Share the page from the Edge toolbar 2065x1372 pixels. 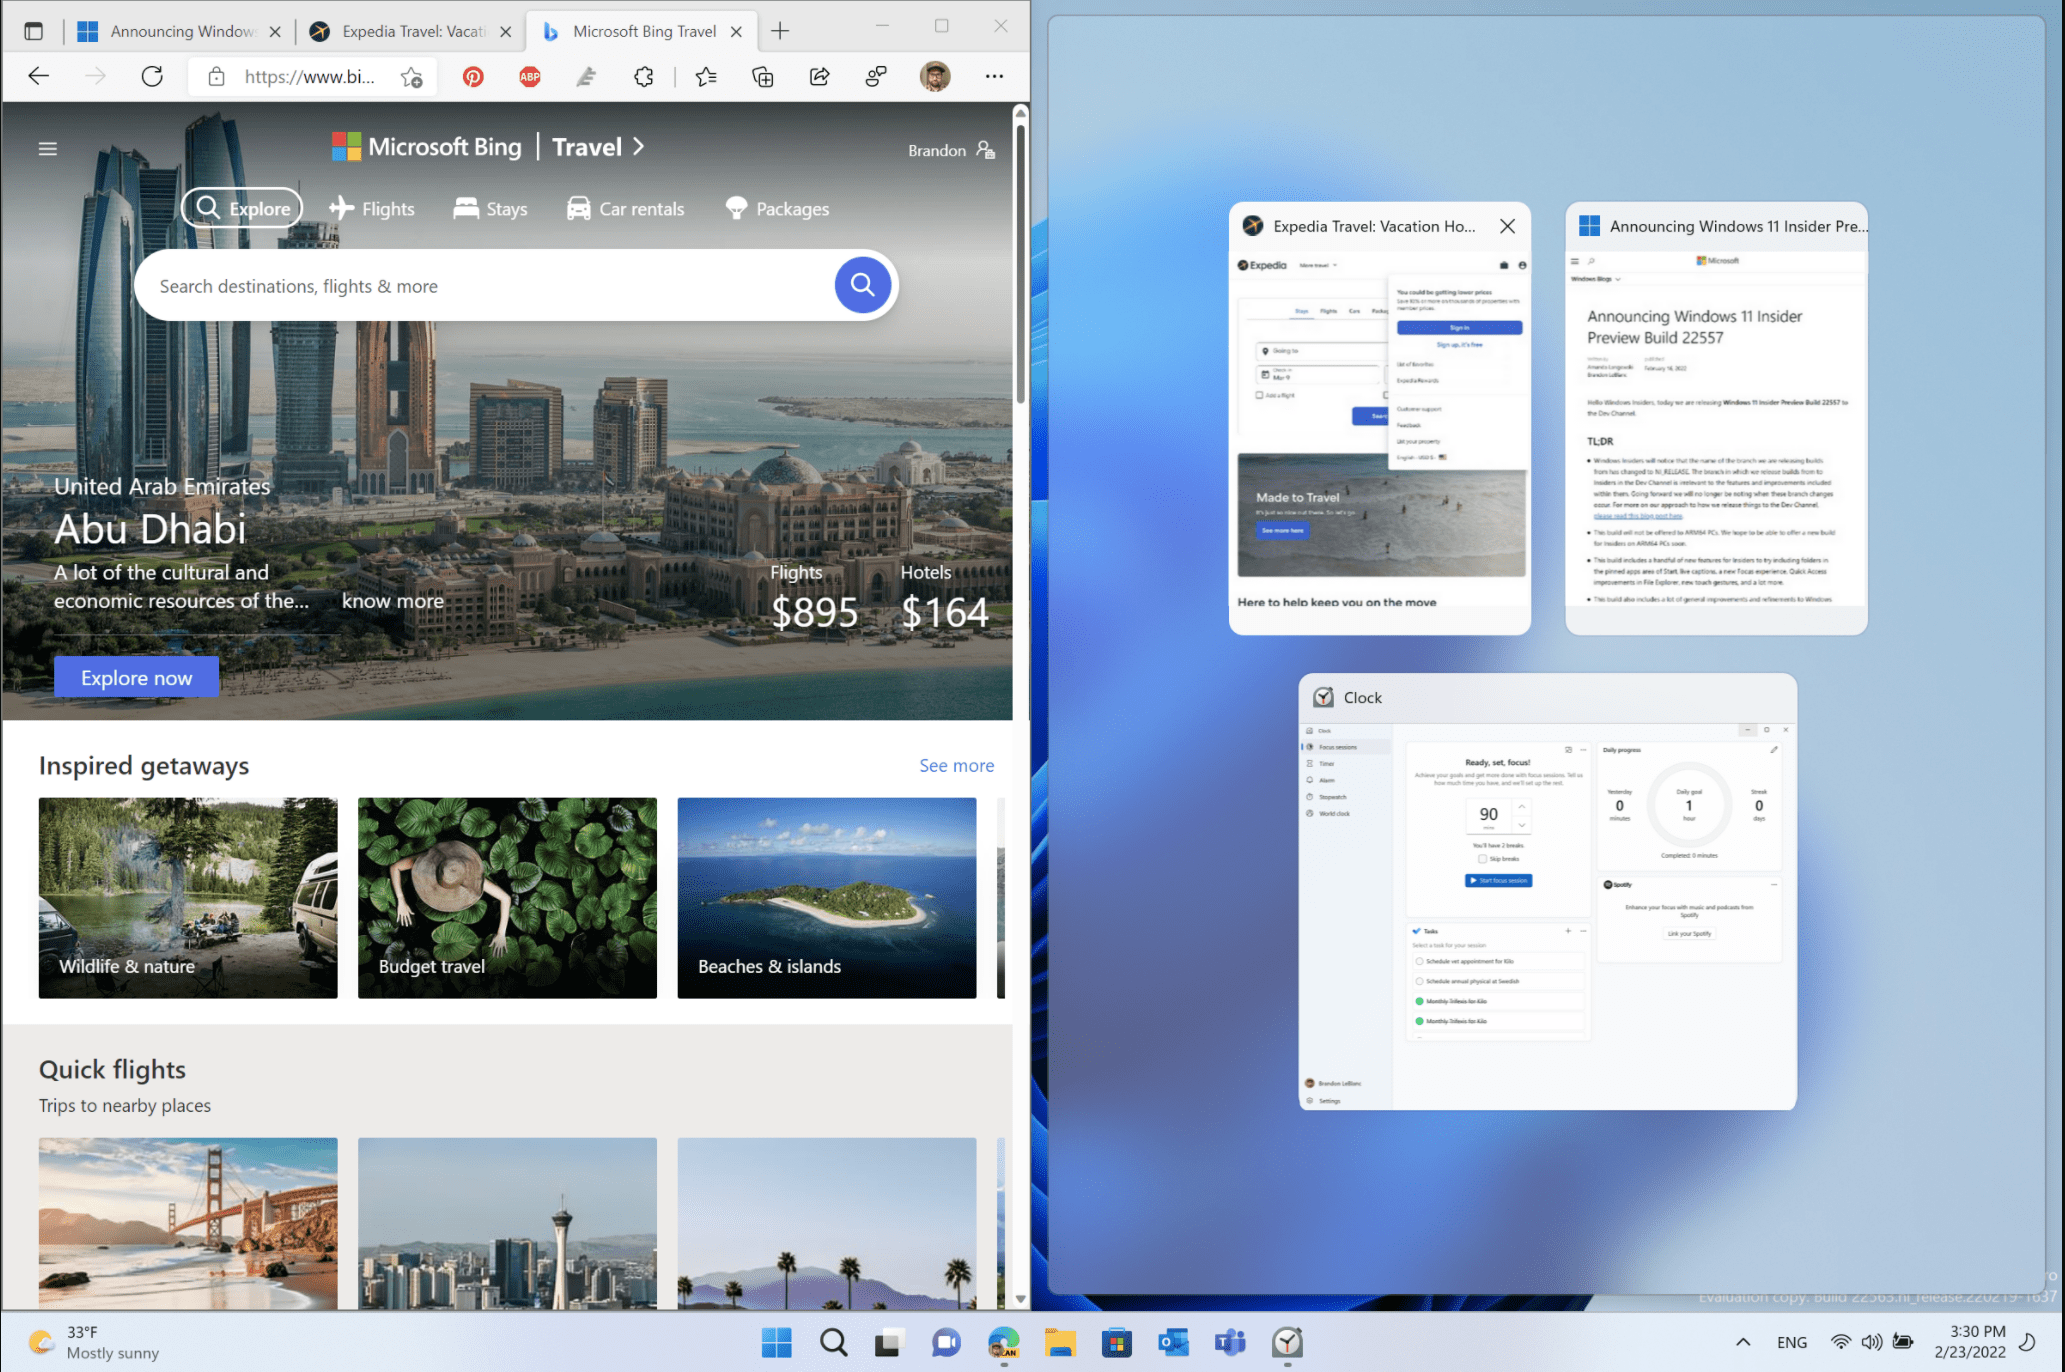coord(819,76)
